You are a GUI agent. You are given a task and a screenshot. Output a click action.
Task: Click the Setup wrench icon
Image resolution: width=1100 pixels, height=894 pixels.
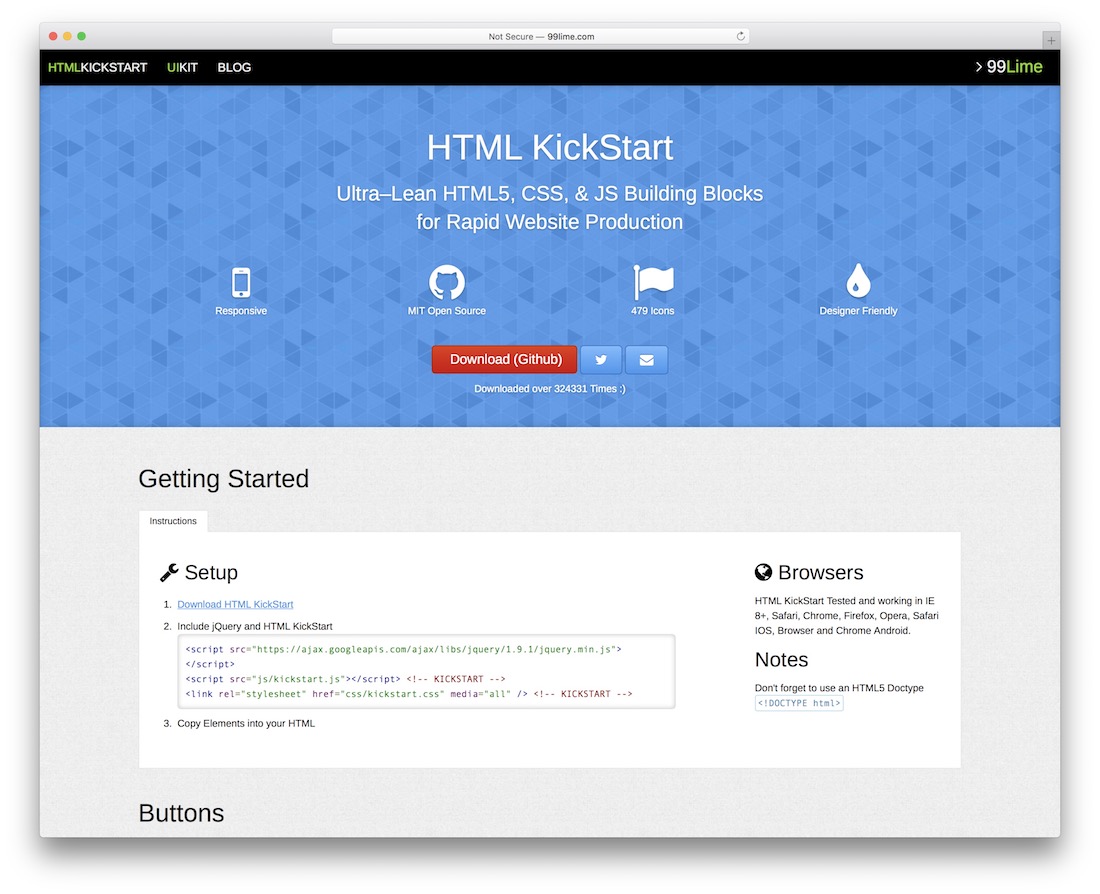coord(169,573)
